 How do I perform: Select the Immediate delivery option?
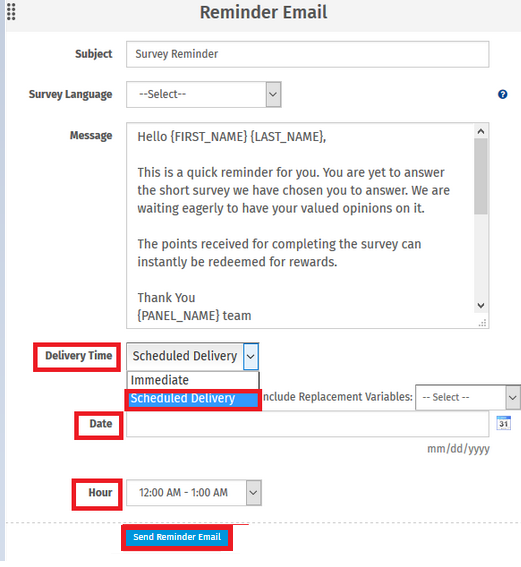[193, 380]
